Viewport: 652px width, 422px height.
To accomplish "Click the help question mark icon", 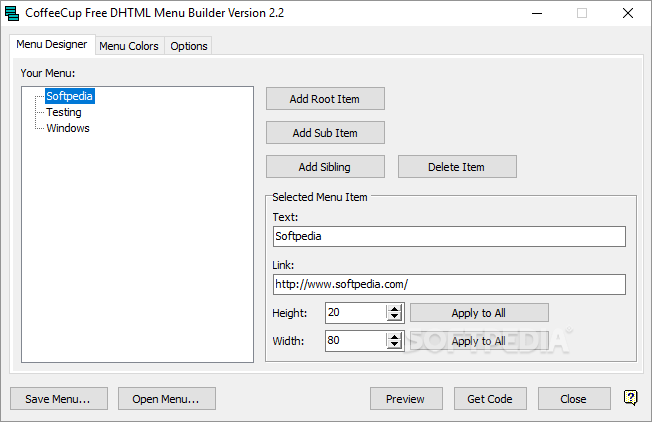I will [630, 398].
